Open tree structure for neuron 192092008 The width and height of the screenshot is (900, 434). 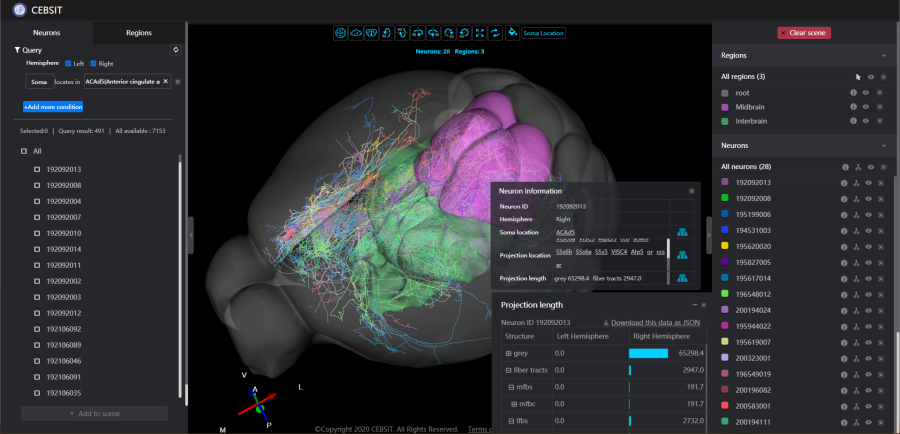[857, 198]
